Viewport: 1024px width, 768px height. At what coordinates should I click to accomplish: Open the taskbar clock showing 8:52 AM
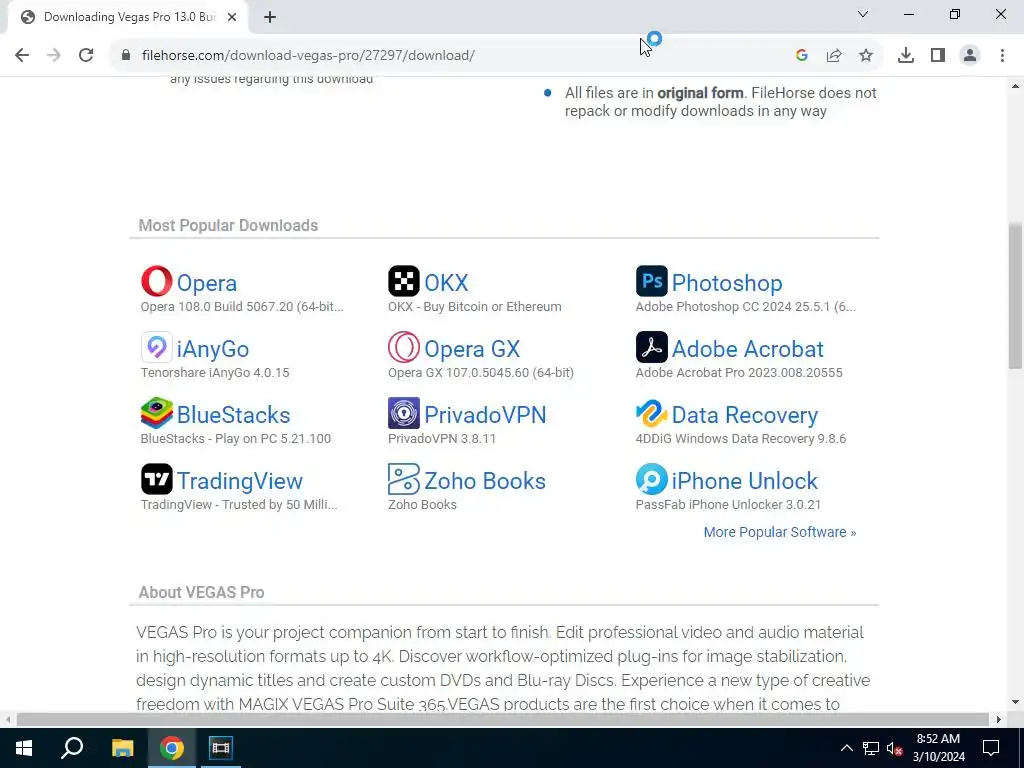point(938,748)
